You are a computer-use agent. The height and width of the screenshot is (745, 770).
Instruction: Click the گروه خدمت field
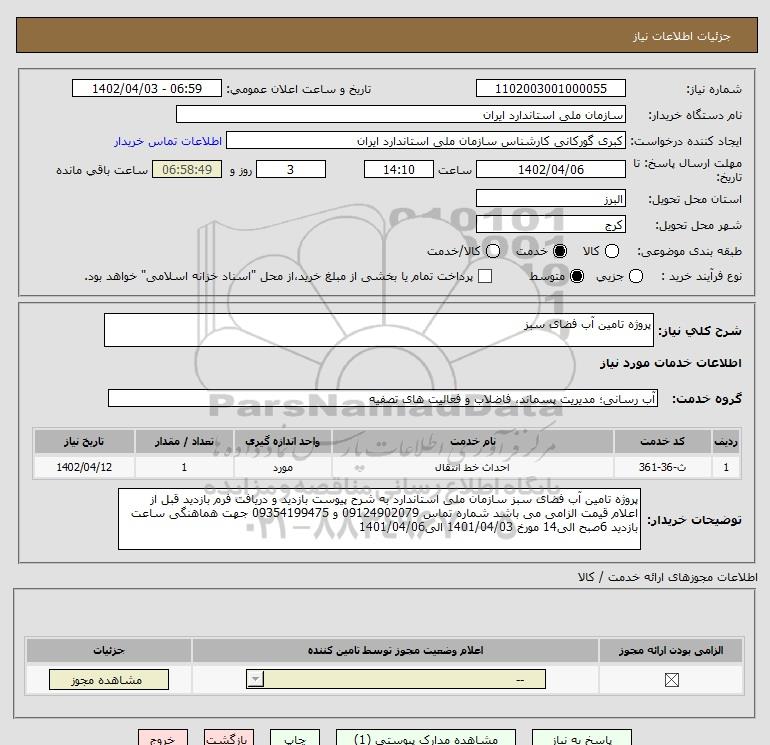tap(383, 398)
